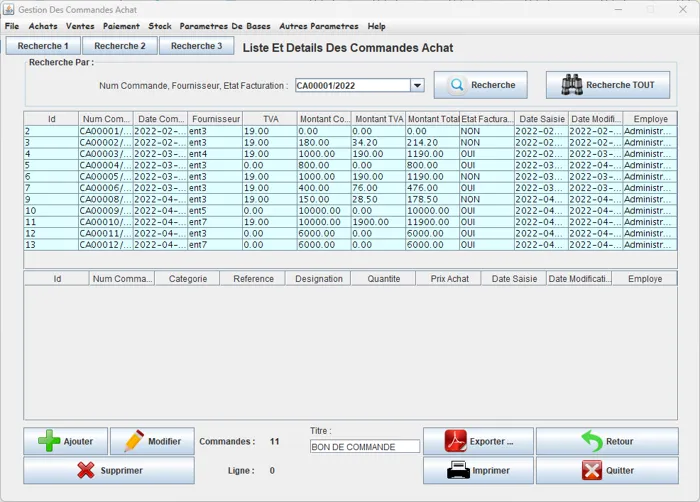700x502 pixels.
Task: Switch to the Recherche 3 tab
Action: pos(196,46)
